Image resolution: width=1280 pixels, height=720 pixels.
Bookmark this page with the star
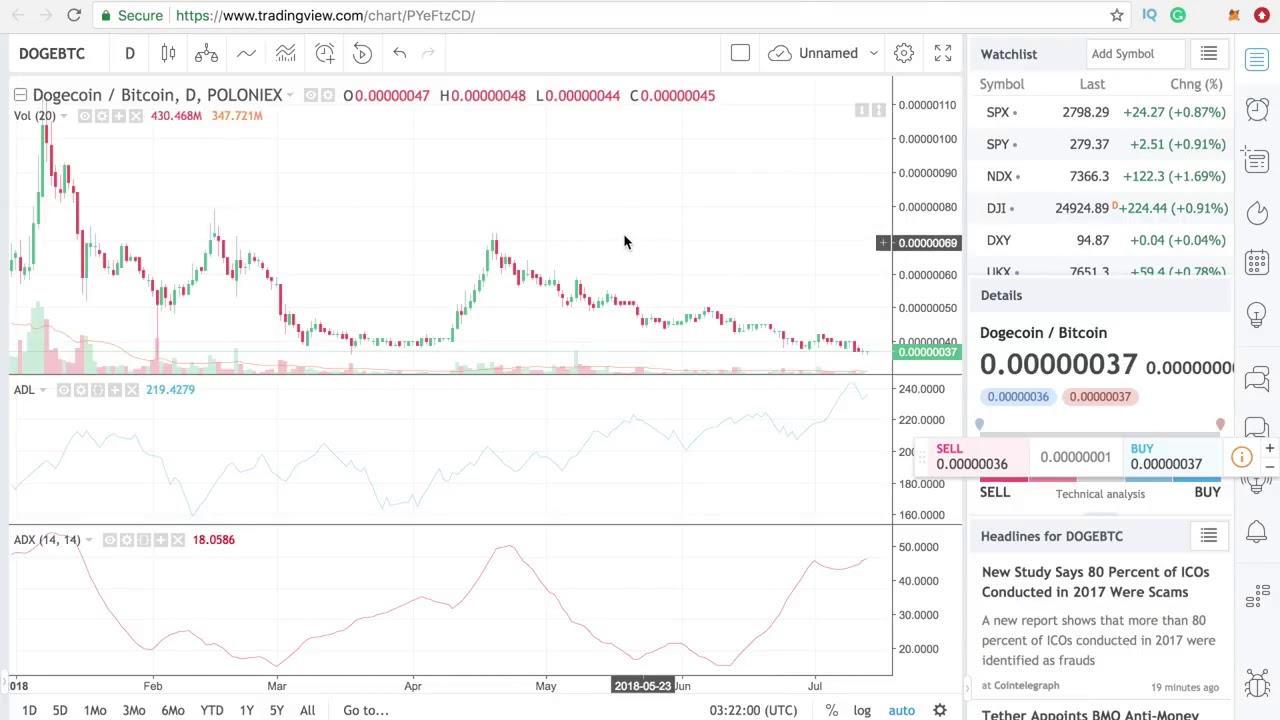tap(1116, 15)
